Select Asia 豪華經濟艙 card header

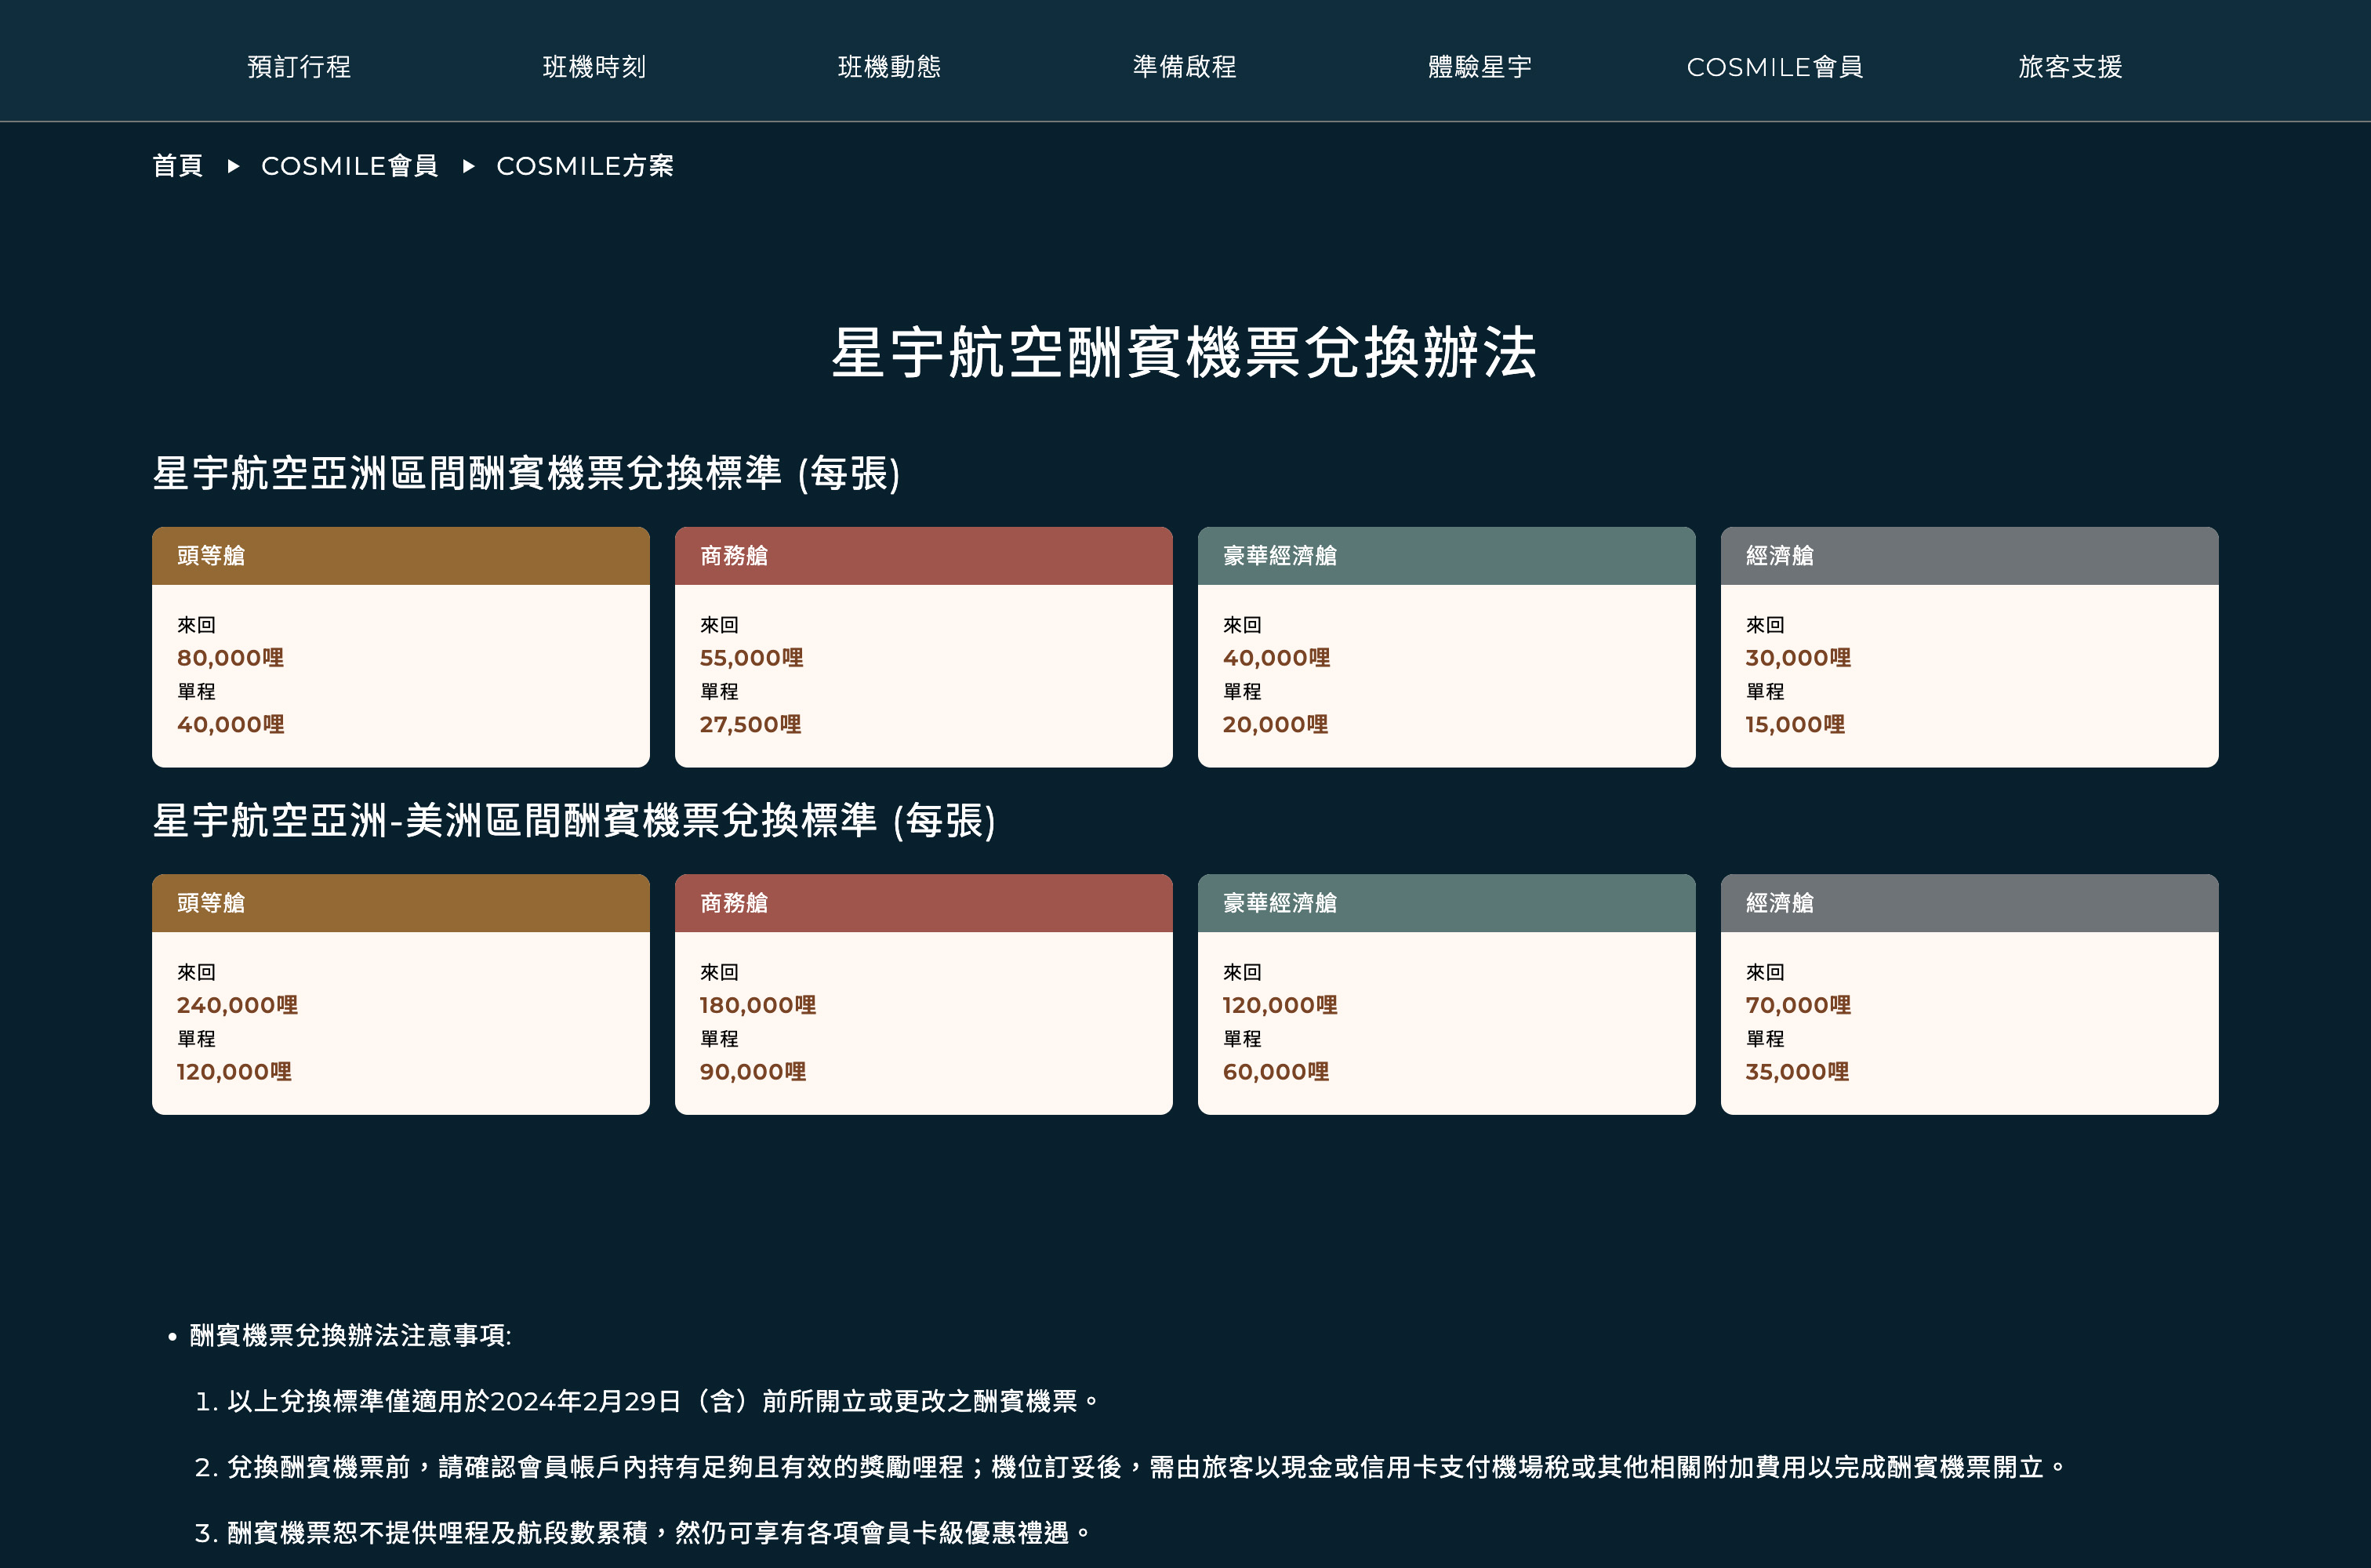[x=1447, y=556]
